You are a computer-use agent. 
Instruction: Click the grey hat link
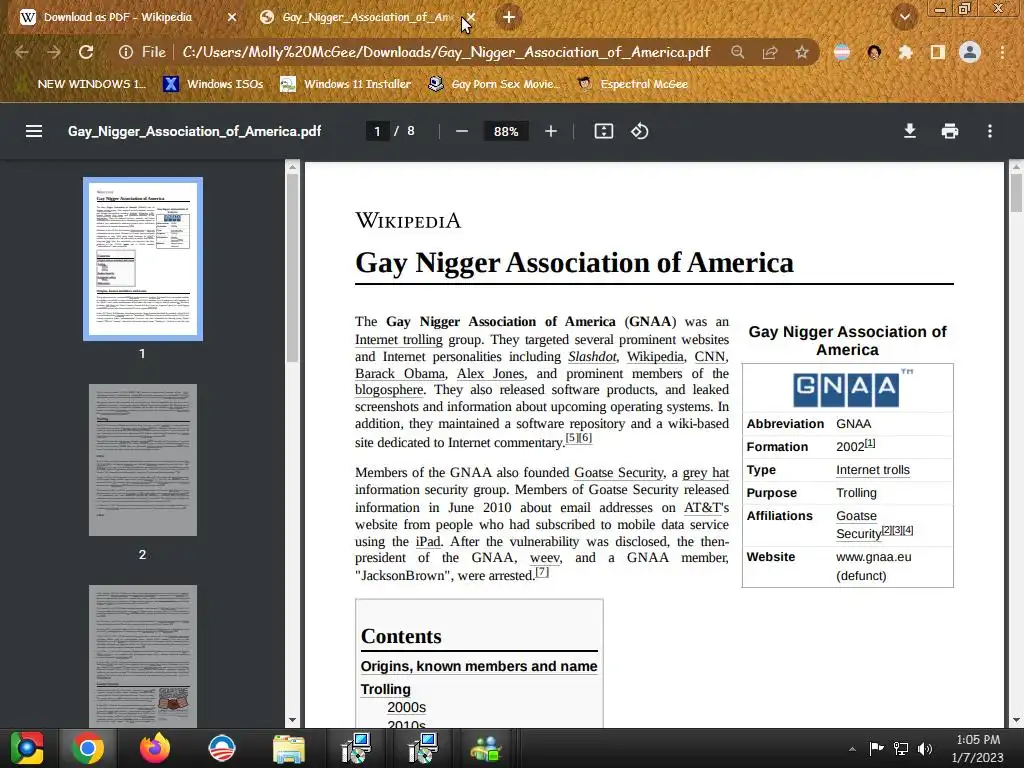tap(705, 473)
